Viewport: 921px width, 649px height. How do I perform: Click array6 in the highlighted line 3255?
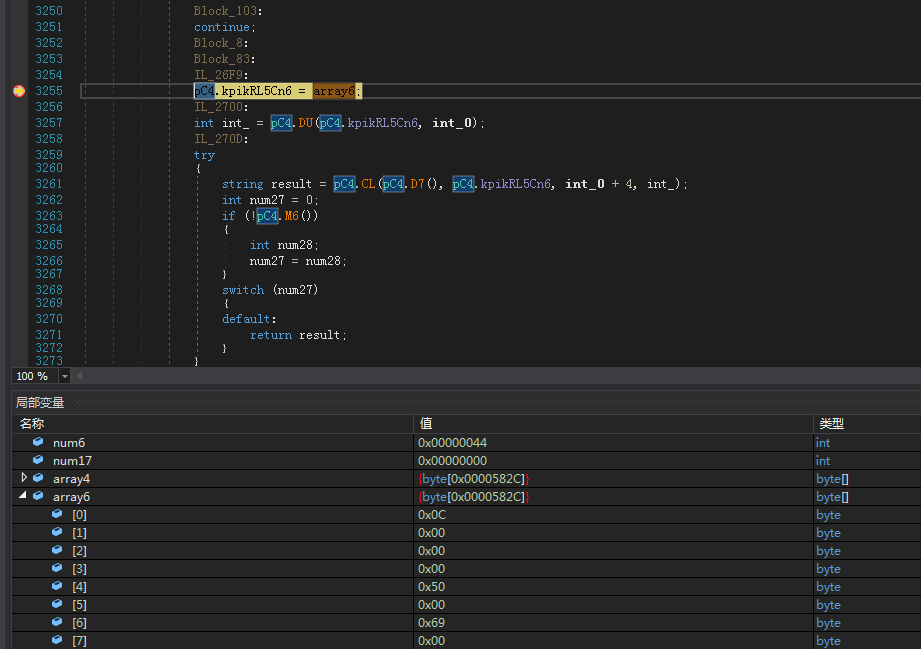[334, 91]
